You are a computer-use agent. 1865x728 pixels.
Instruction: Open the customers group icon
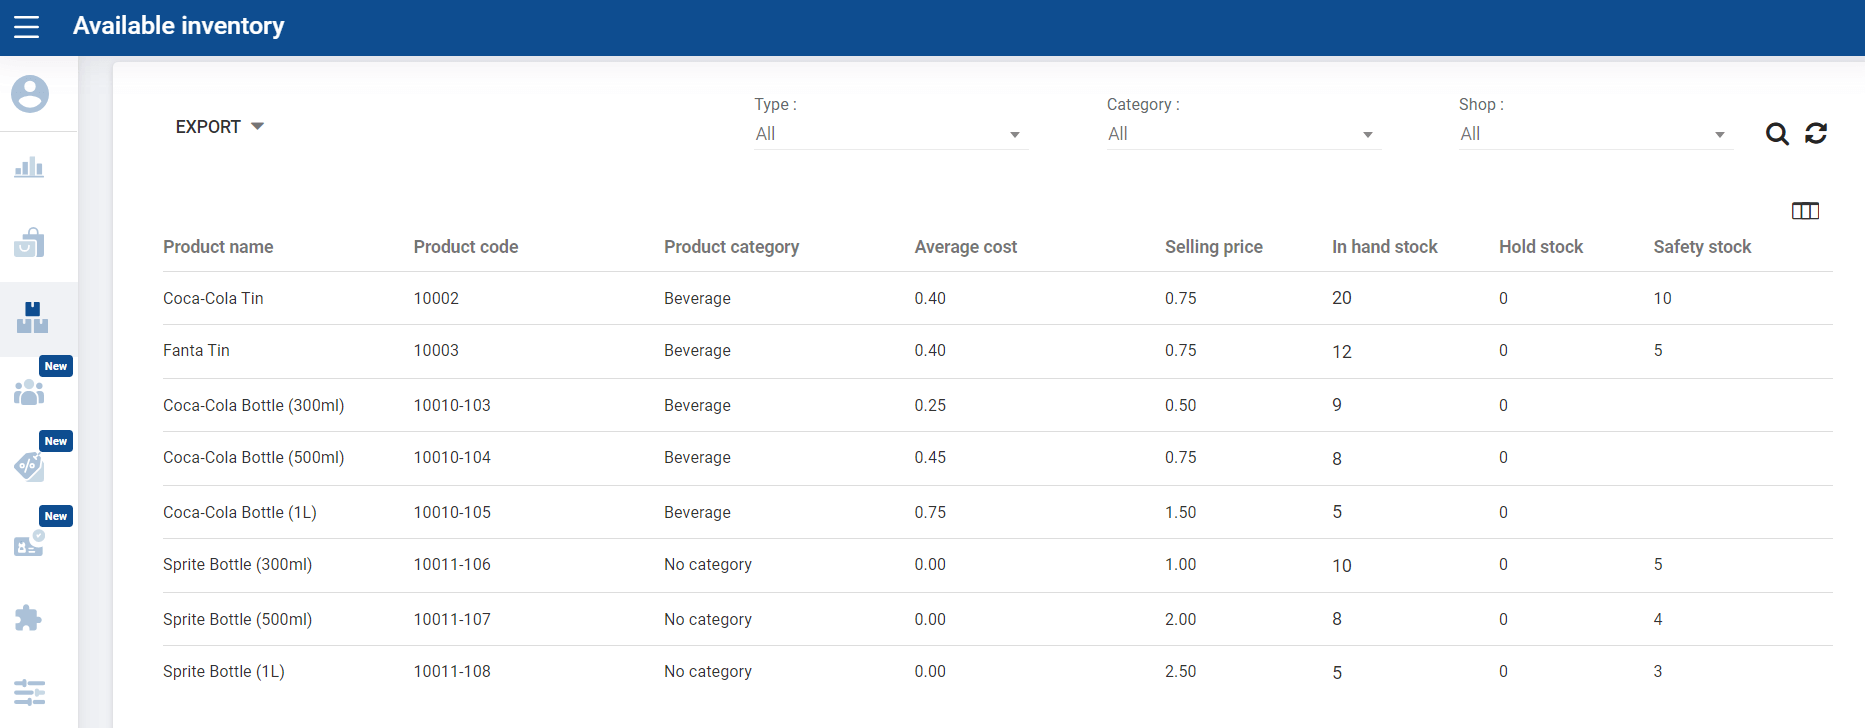pos(29,393)
